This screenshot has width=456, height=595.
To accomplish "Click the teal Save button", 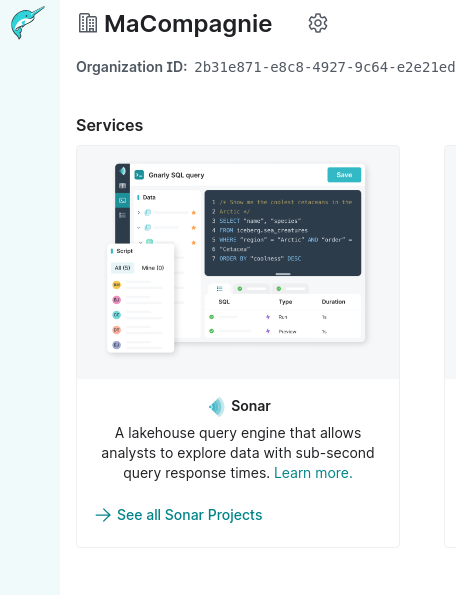I will click(x=344, y=175).
